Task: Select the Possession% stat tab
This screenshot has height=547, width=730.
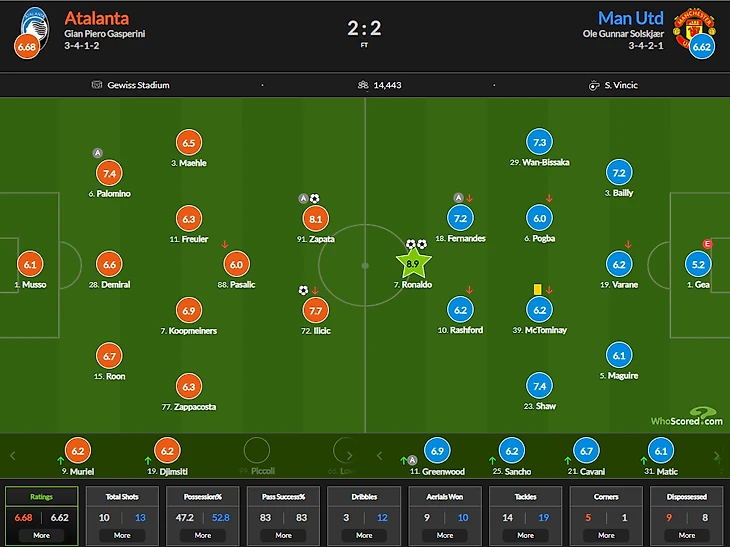Action: click(x=203, y=496)
